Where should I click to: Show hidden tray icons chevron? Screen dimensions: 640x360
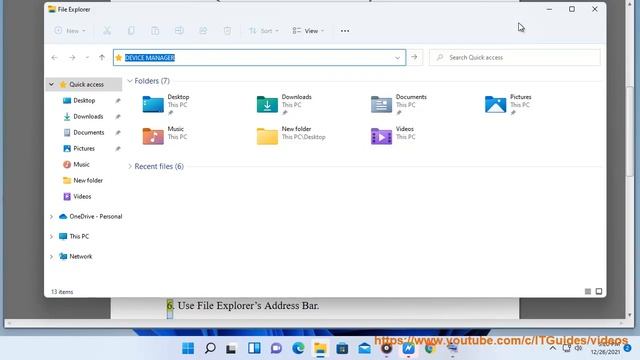point(553,348)
